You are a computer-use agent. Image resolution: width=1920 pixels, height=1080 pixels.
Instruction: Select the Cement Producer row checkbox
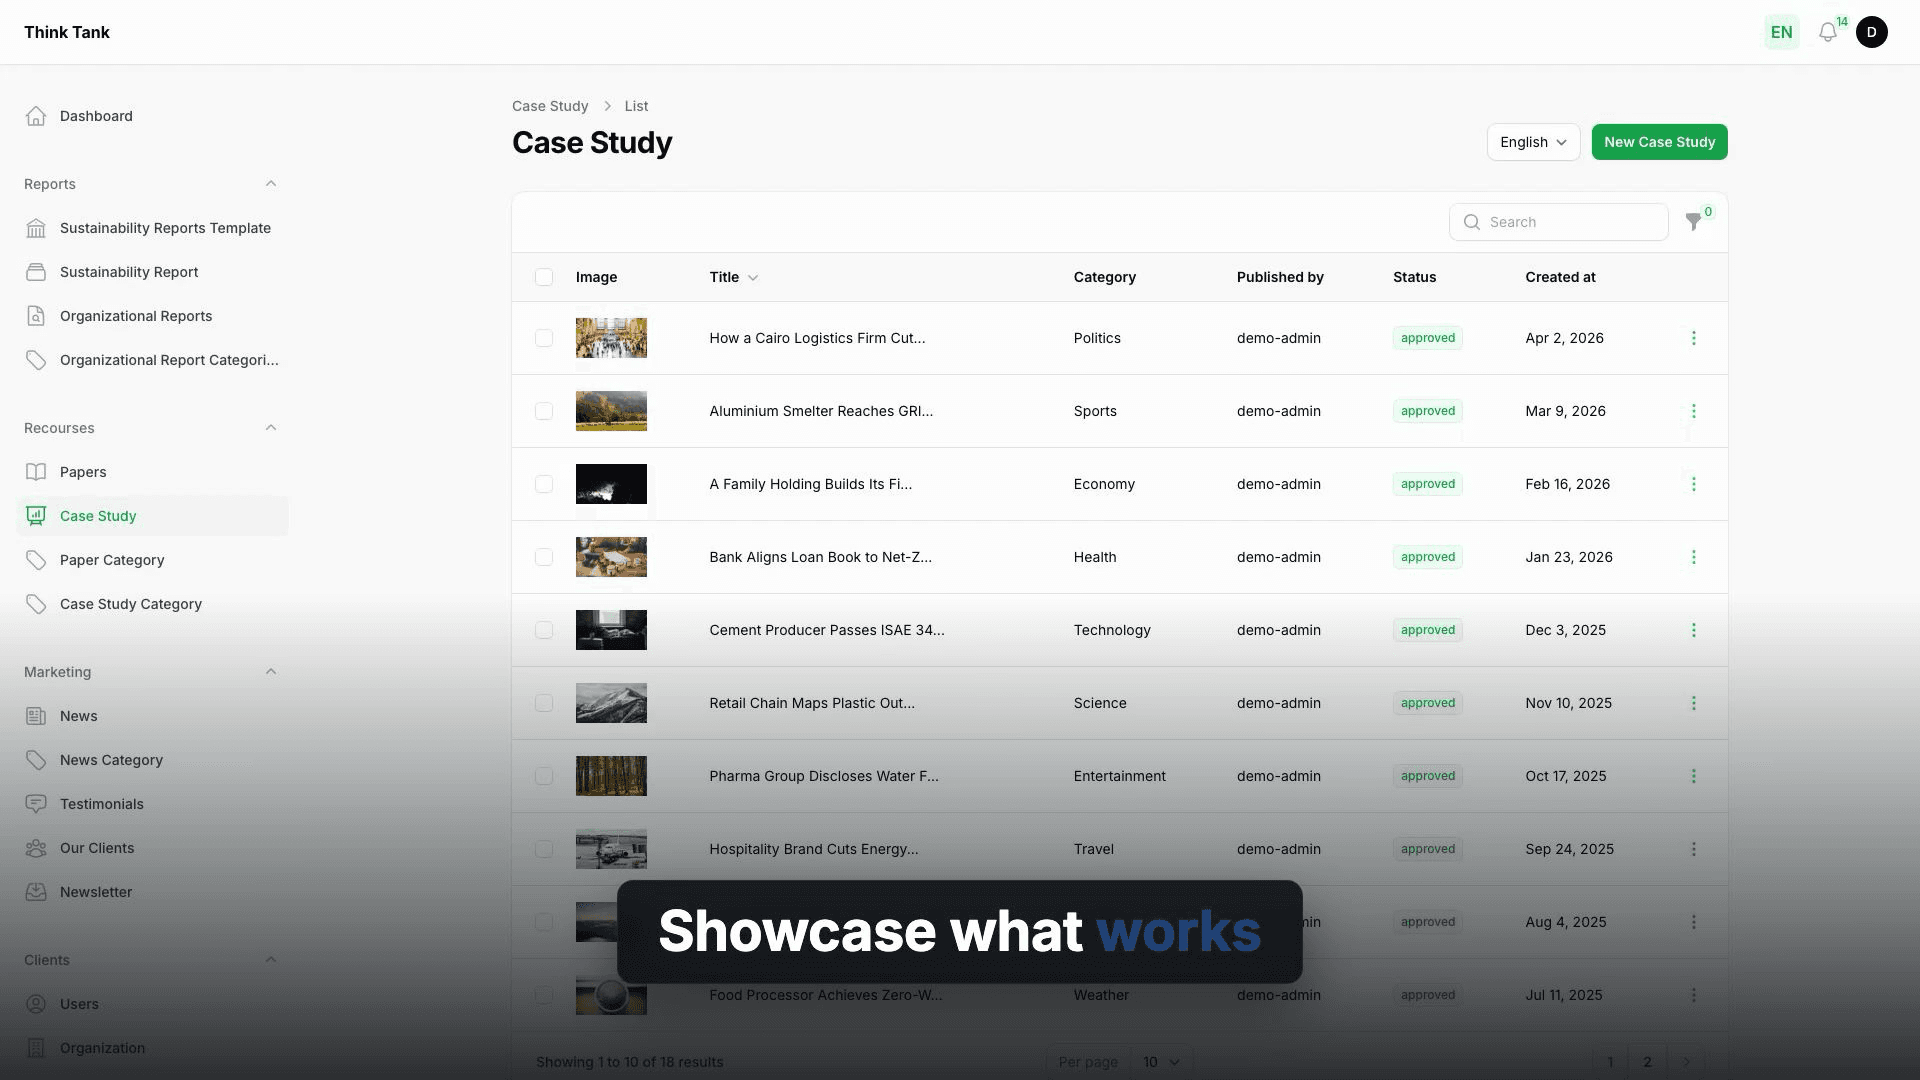[544, 630]
